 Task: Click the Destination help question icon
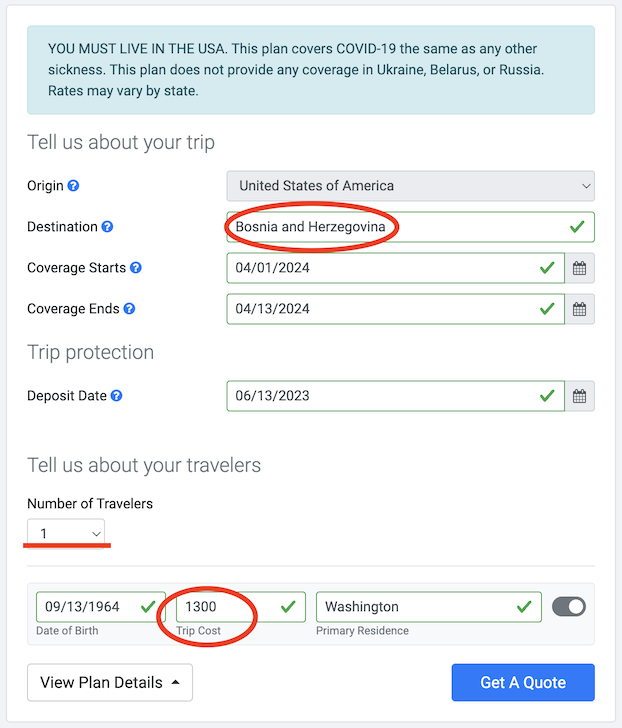107,227
